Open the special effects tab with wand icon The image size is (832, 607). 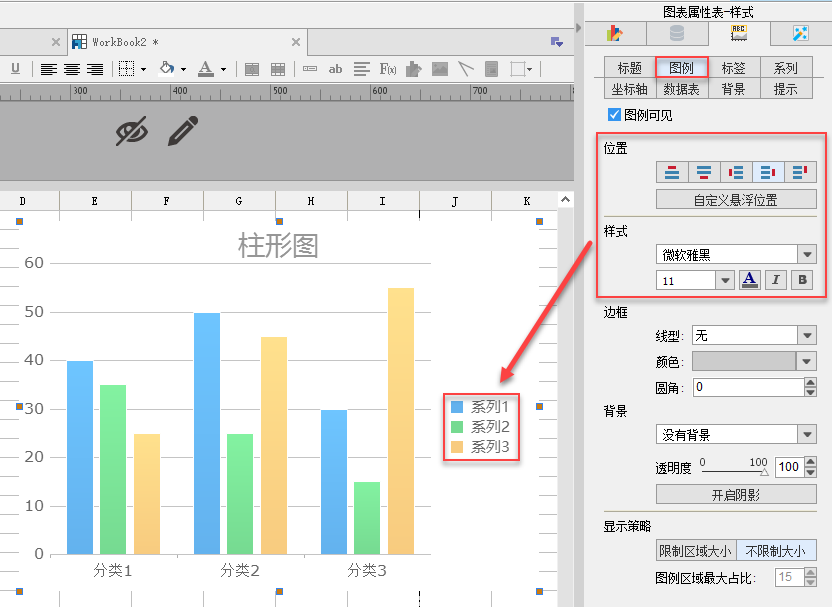point(800,33)
